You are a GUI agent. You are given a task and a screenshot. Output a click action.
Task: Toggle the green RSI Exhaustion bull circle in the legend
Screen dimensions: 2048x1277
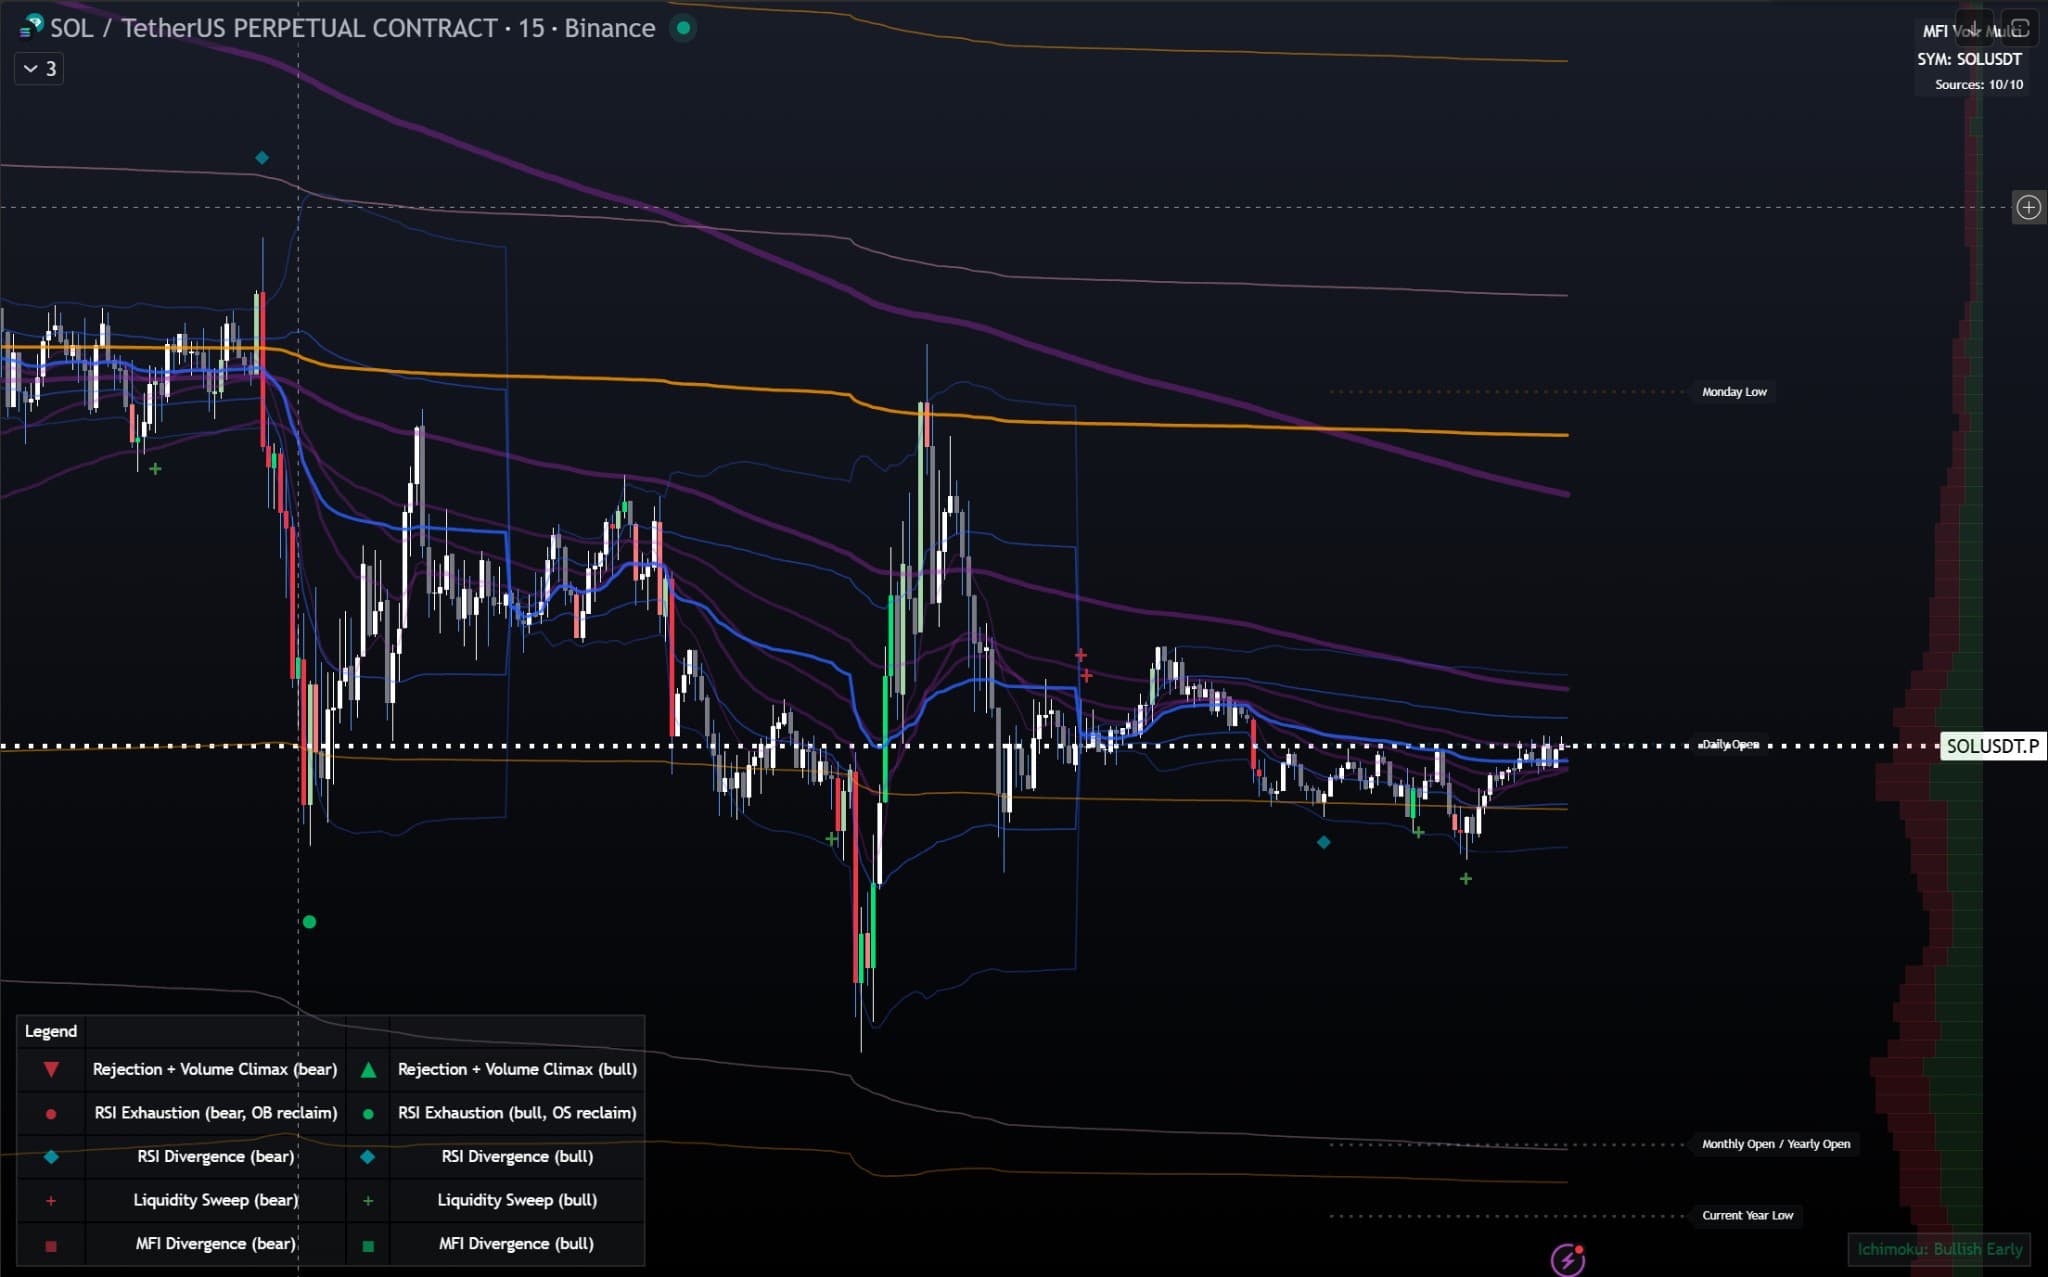(368, 1113)
